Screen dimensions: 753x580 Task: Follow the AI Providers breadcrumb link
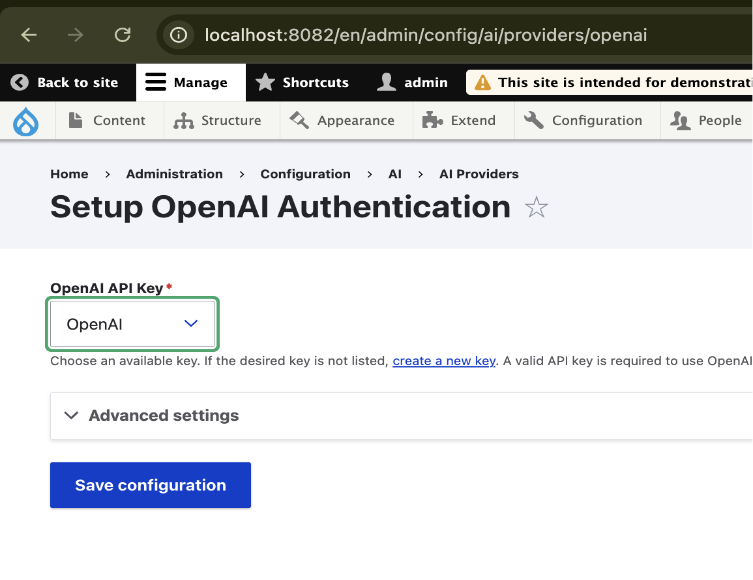click(x=479, y=174)
